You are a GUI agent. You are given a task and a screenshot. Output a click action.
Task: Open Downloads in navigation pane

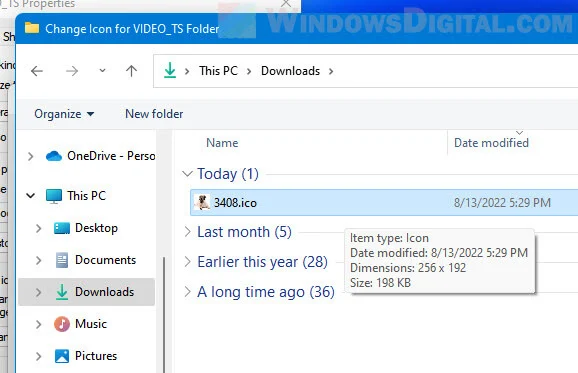point(104,292)
